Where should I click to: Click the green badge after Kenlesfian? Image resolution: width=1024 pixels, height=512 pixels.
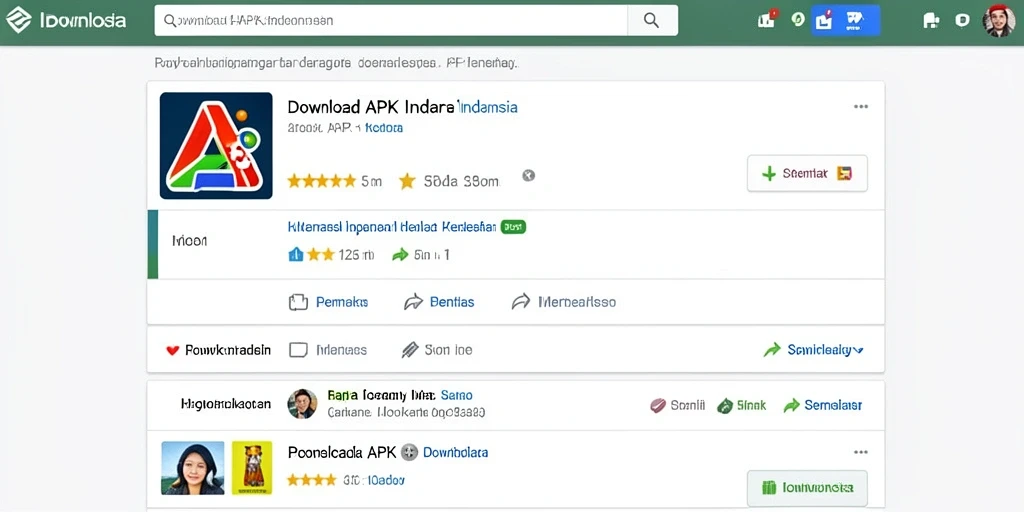(x=513, y=227)
